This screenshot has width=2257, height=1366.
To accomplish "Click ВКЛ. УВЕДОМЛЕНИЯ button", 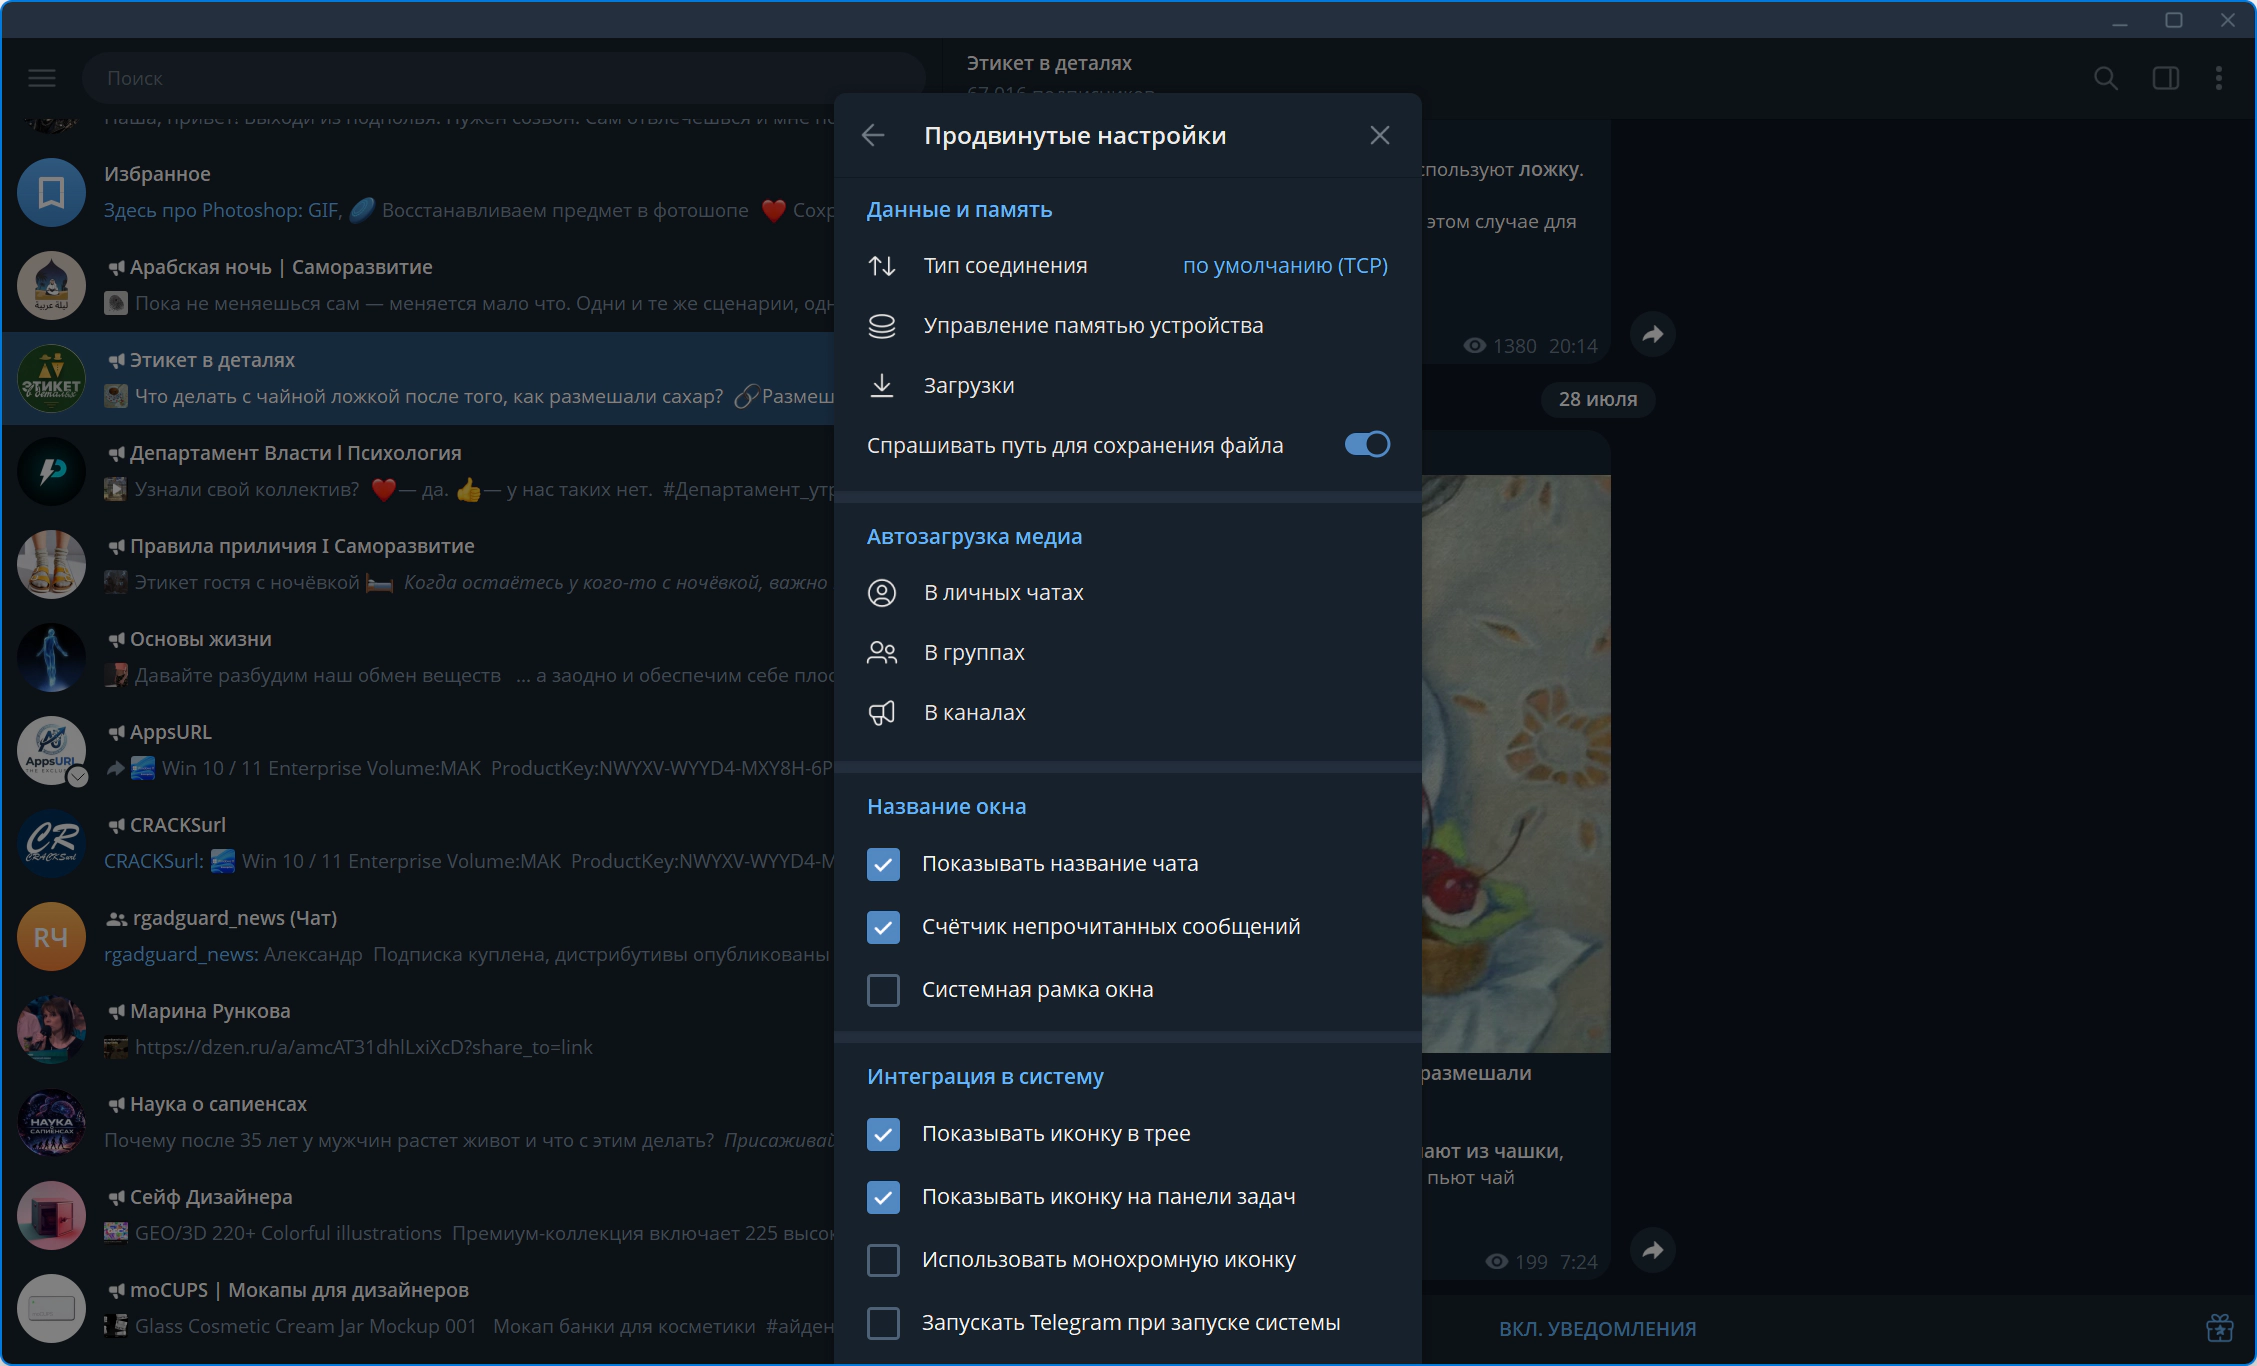I will point(1597,1329).
